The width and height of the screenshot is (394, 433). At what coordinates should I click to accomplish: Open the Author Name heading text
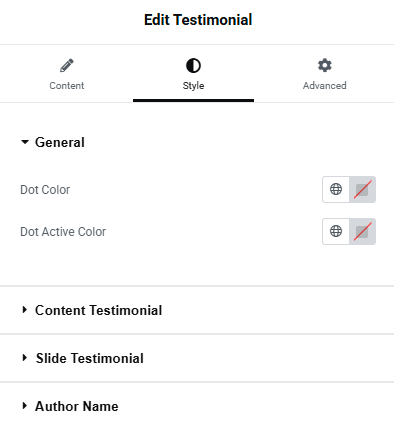pyautogui.click(x=77, y=406)
